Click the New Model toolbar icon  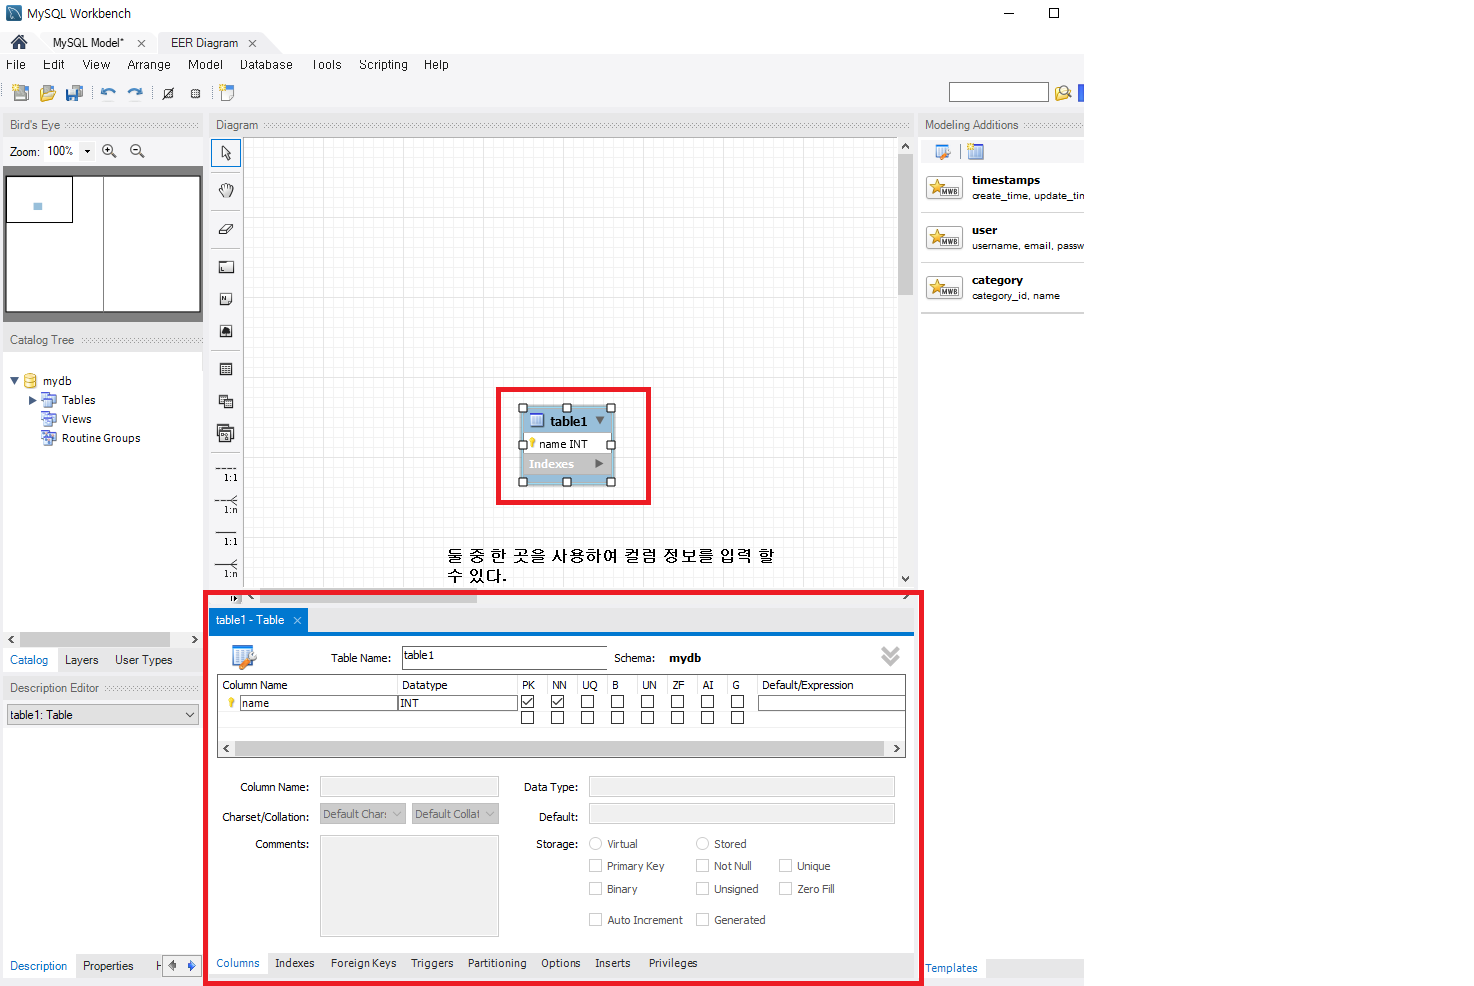[x=20, y=93]
